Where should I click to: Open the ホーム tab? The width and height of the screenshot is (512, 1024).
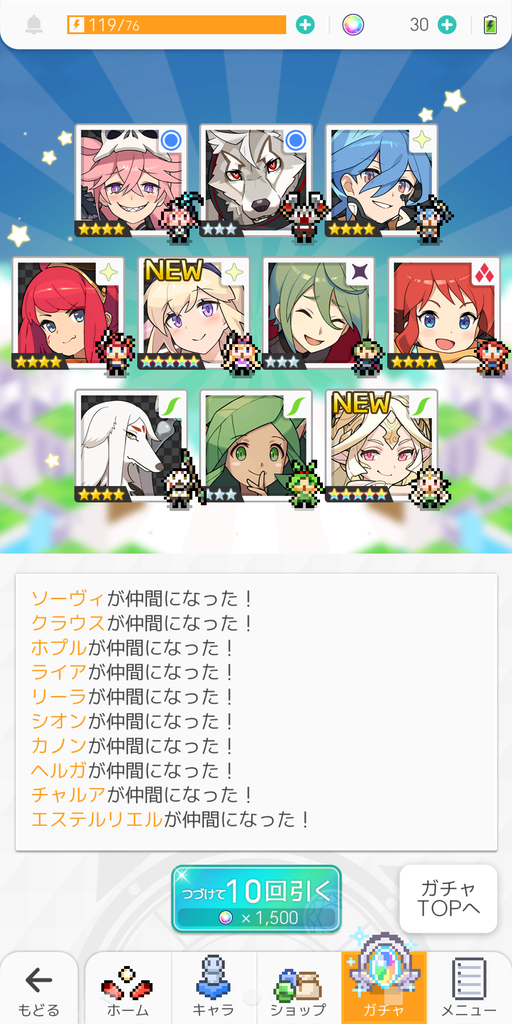pyautogui.click(x=127, y=990)
